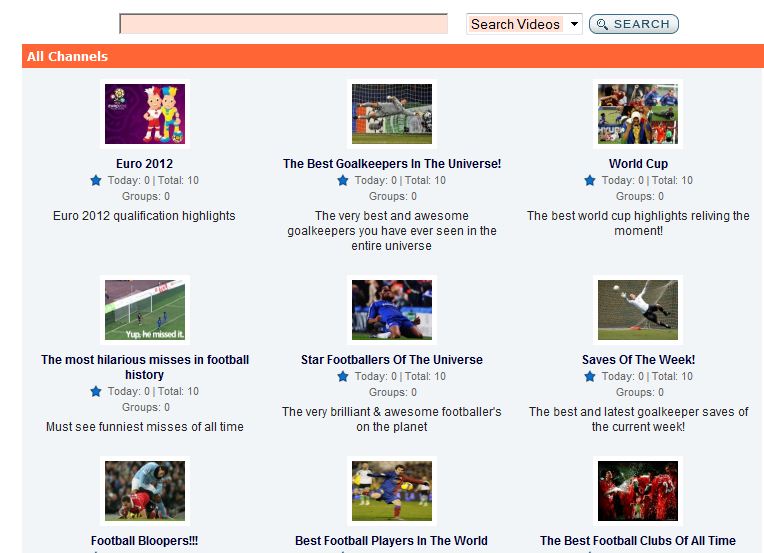Click the star icon under hilarious misses channel
764x553 pixels.
[96, 391]
